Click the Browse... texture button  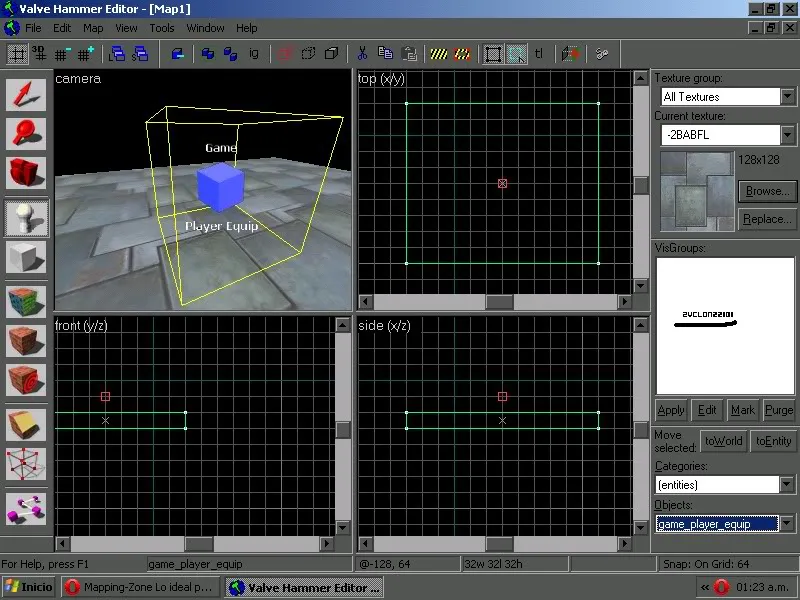[x=767, y=190]
